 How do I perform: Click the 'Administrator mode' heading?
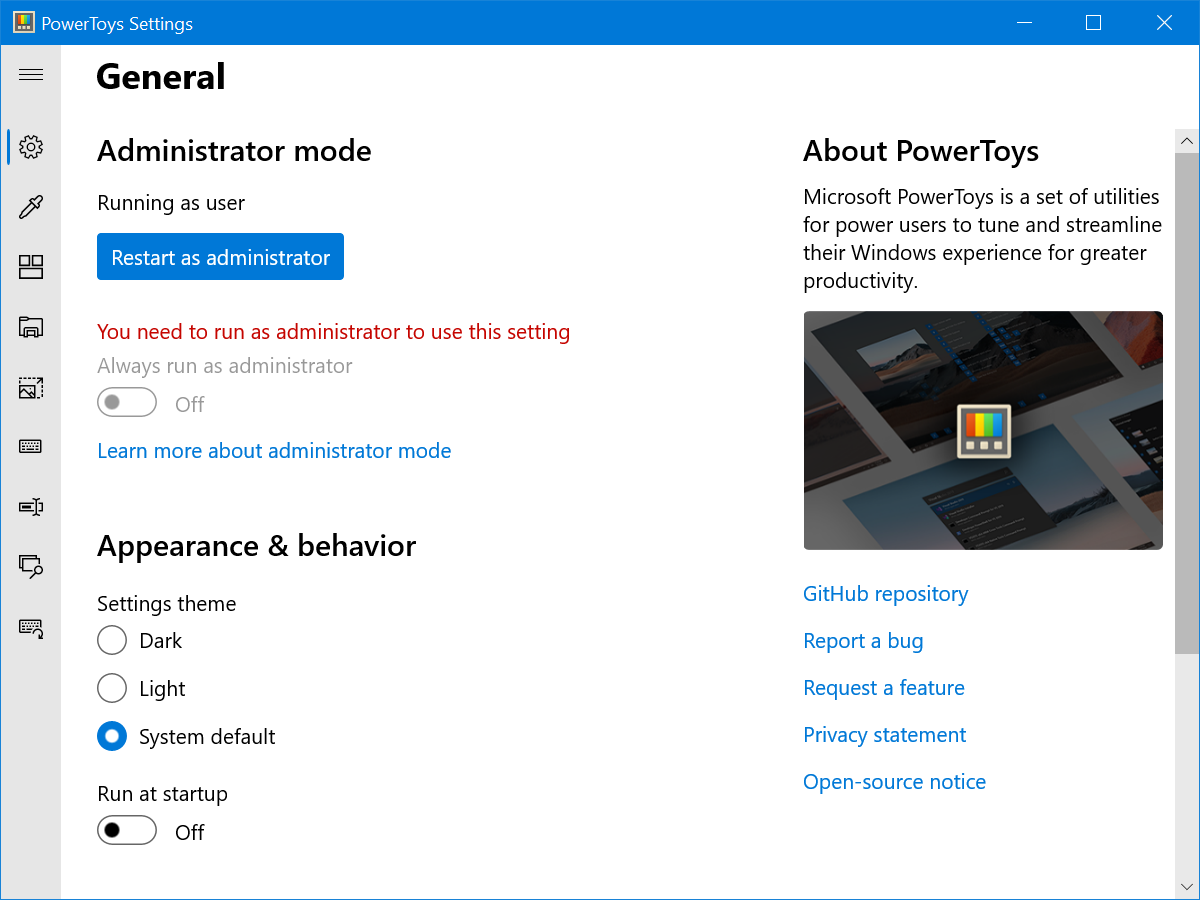[x=234, y=151]
